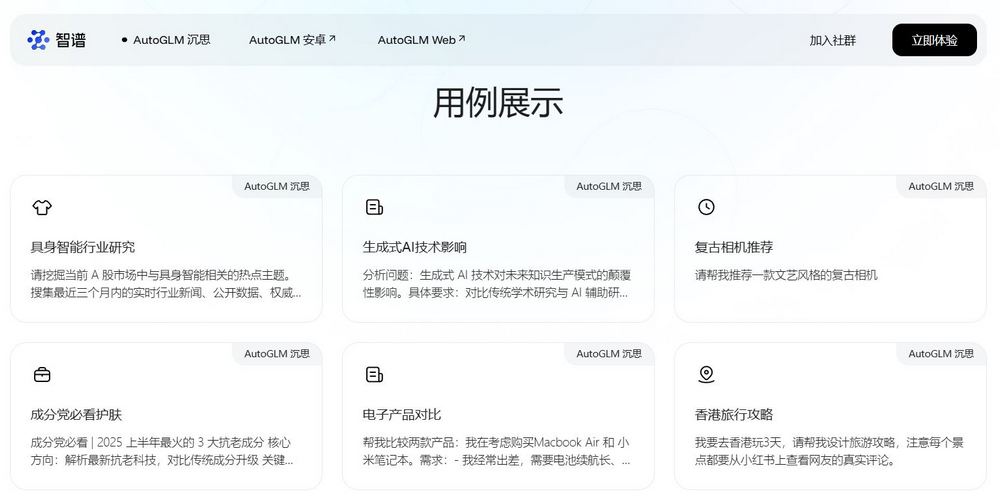
Task: Click the briefcase icon in 成分党必看护肤 card
Action: pyautogui.click(x=42, y=374)
